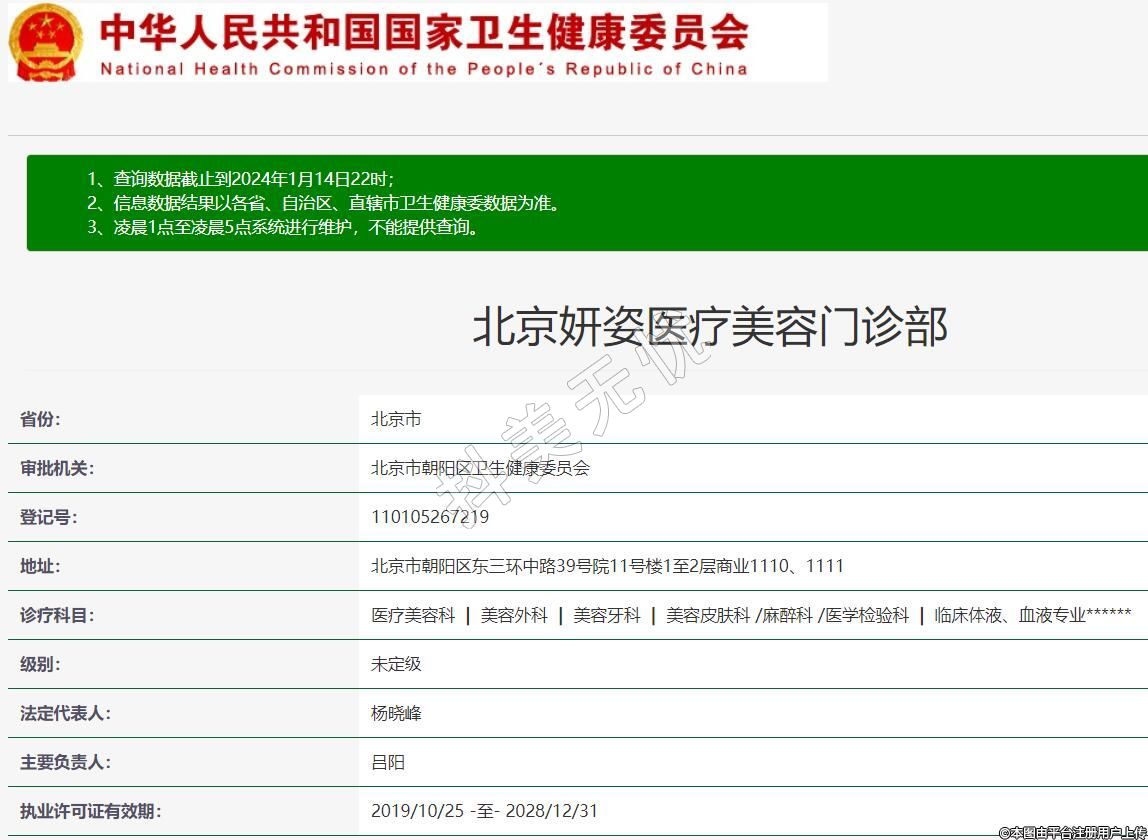The width and height of the screenshot is (1148, 840).
Task: Click the license validity period dates
Action: 484,811
